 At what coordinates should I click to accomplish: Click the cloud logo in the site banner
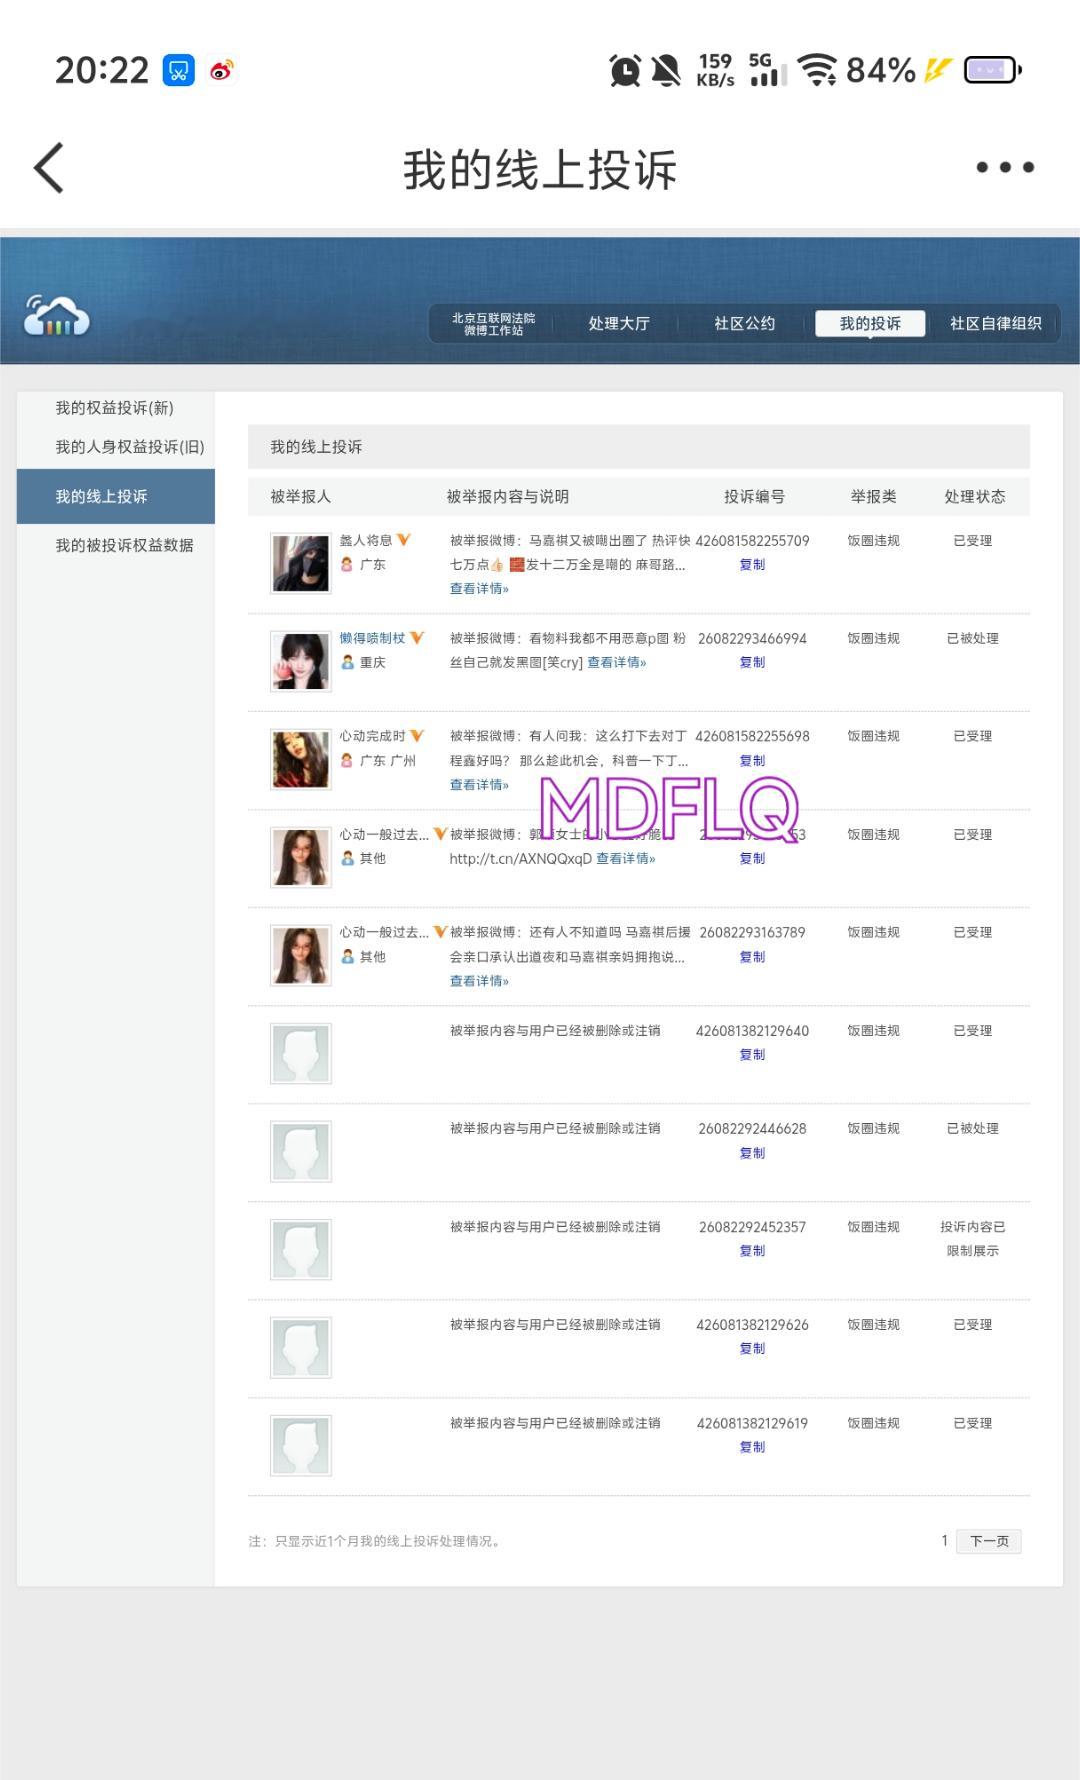(x=56, y=315)
